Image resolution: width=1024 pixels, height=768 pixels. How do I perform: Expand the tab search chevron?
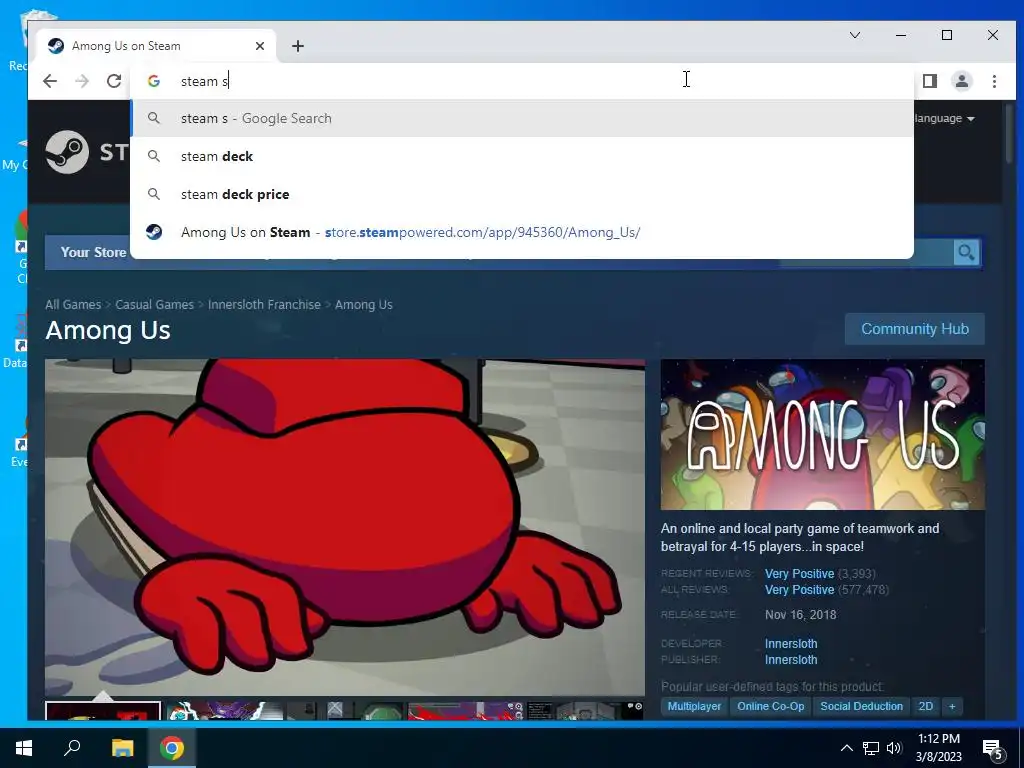click(x=855, y=35)
